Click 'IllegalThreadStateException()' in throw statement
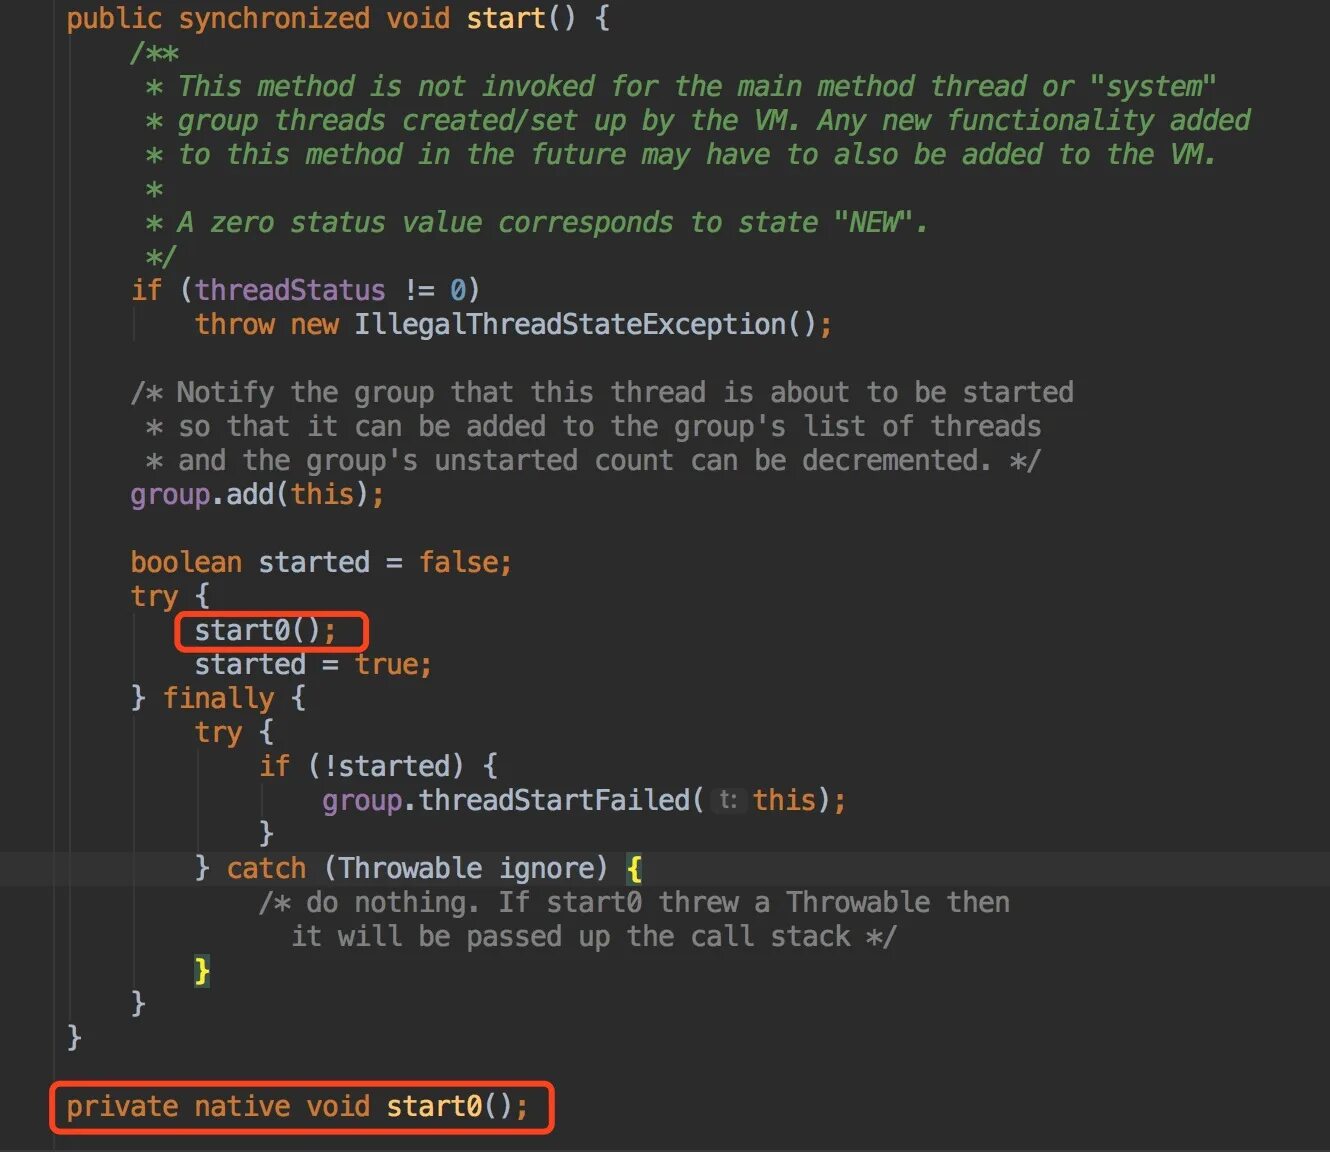The height and width of the screenshot is (1152, 1330). tap(586, 324)
